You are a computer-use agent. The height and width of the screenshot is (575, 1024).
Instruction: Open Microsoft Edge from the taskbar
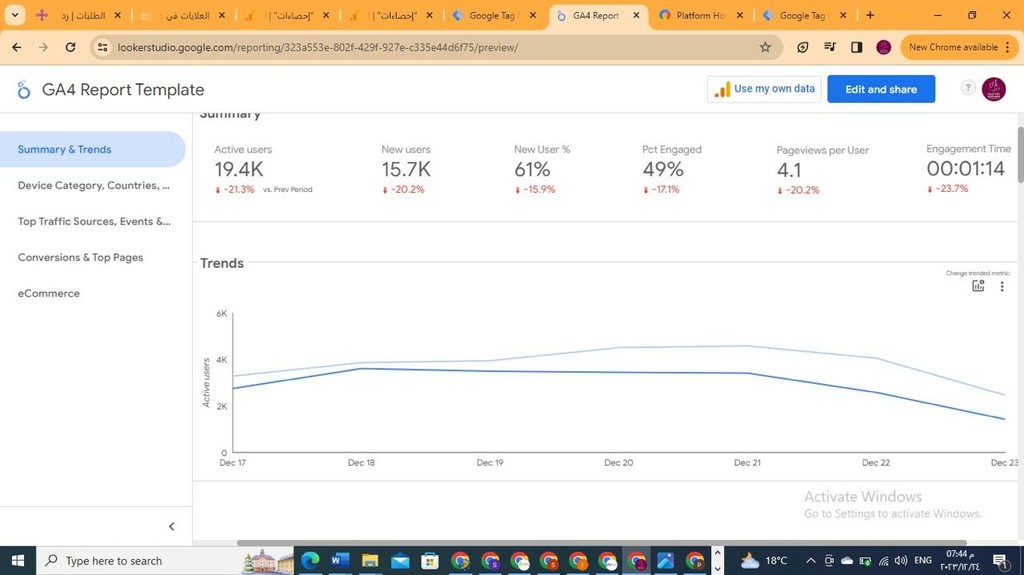(x=310, y=561)
